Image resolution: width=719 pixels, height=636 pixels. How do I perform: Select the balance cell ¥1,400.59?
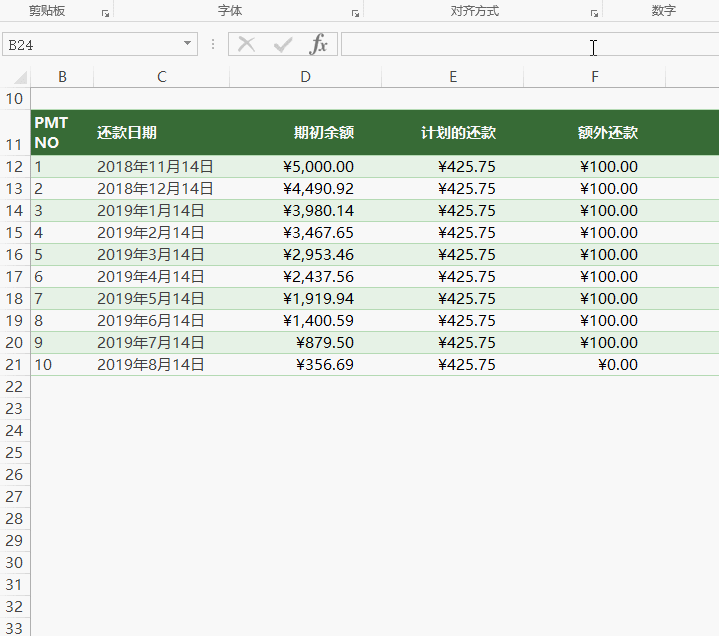tap(305, 321)
